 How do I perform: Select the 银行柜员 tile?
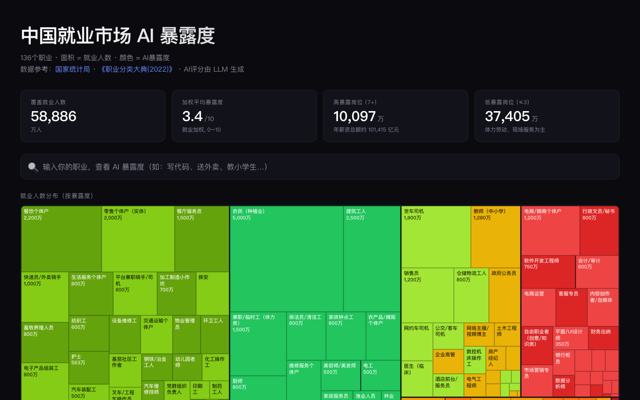coord(564,362)
